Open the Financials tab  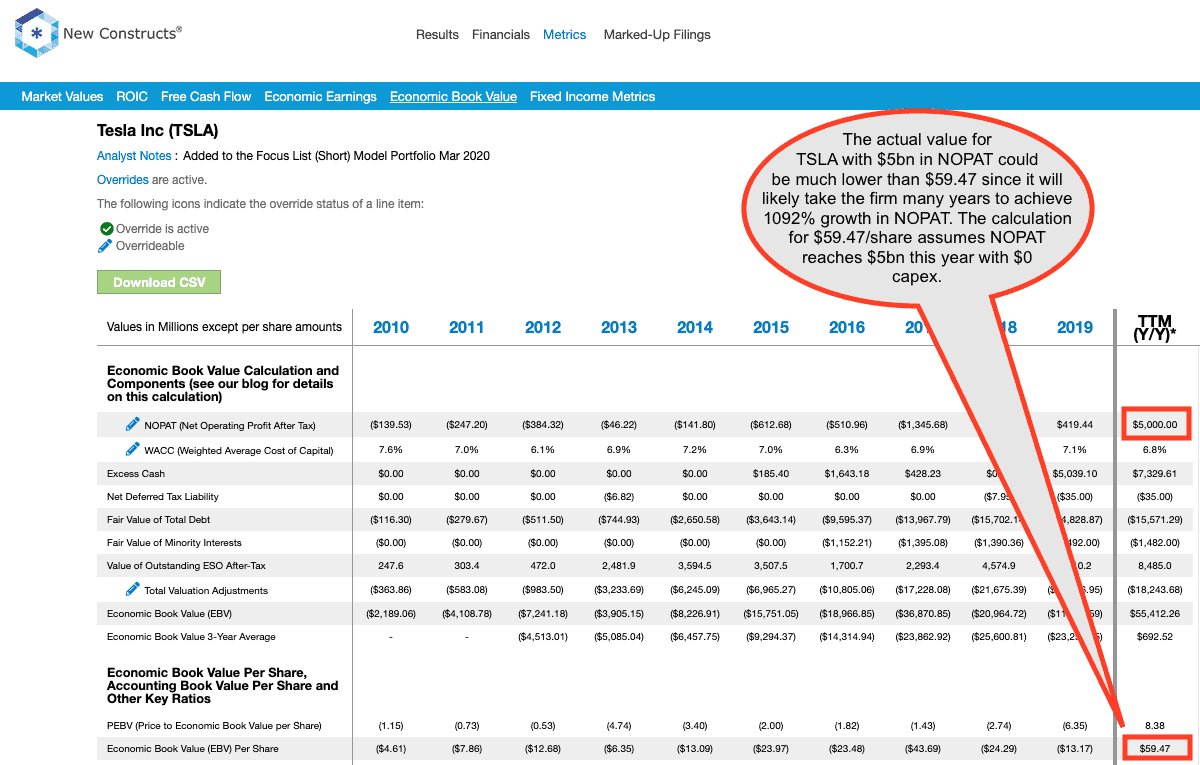501,35
